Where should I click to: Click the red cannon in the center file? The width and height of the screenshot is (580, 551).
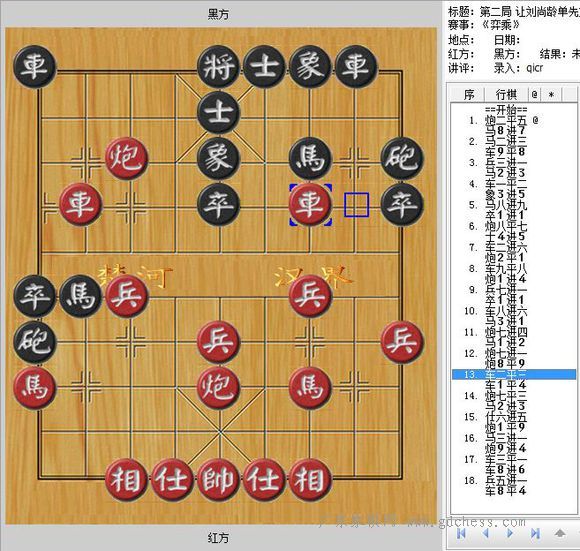point(218,388)
